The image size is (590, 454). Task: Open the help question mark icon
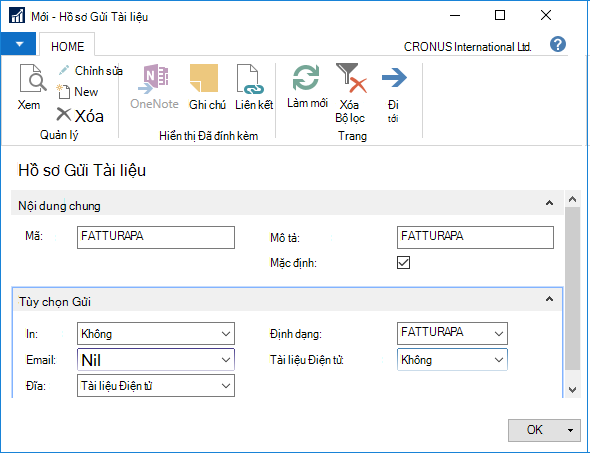click(x=558, y=44)
